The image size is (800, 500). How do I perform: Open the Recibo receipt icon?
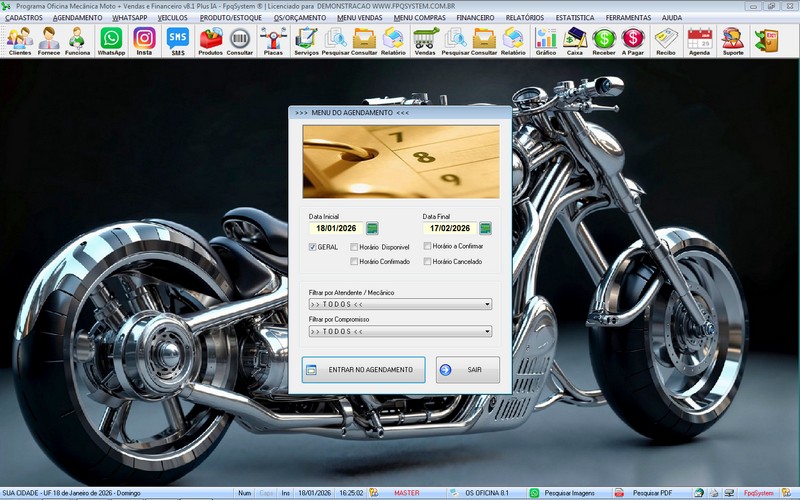click(x=666, y=41)
